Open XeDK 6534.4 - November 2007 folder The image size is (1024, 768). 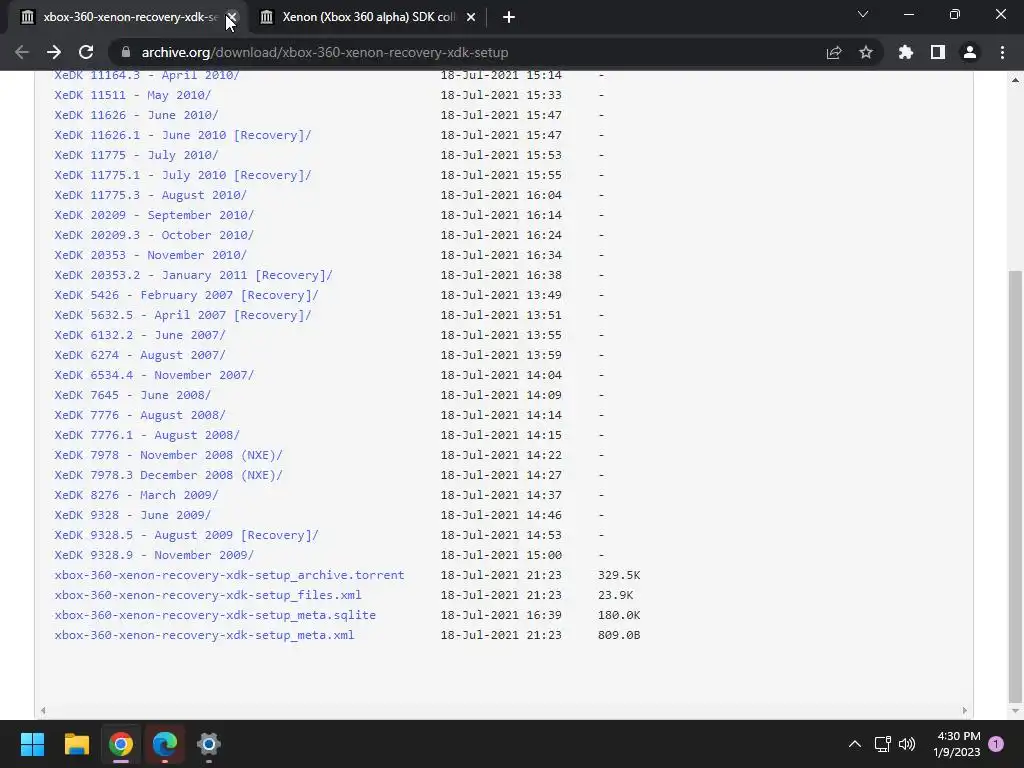[x=154, y=375]
